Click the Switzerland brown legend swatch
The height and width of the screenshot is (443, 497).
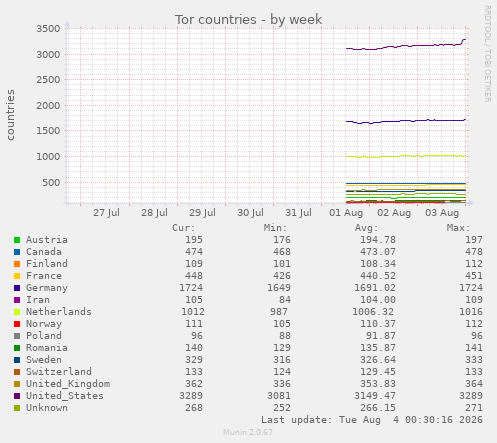(17, 372)
